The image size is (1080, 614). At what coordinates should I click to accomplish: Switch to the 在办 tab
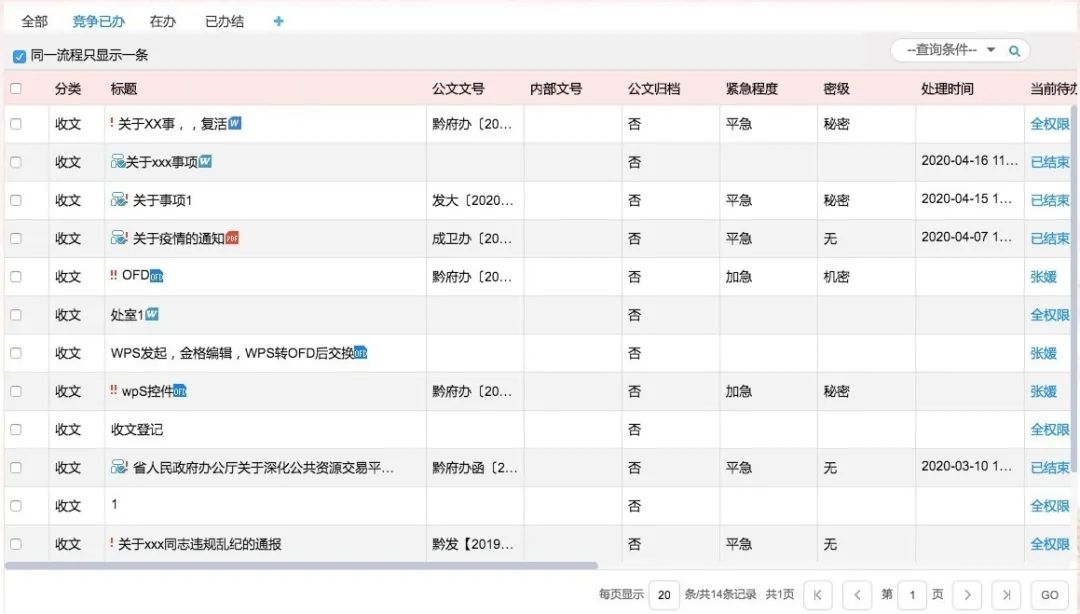162,21
